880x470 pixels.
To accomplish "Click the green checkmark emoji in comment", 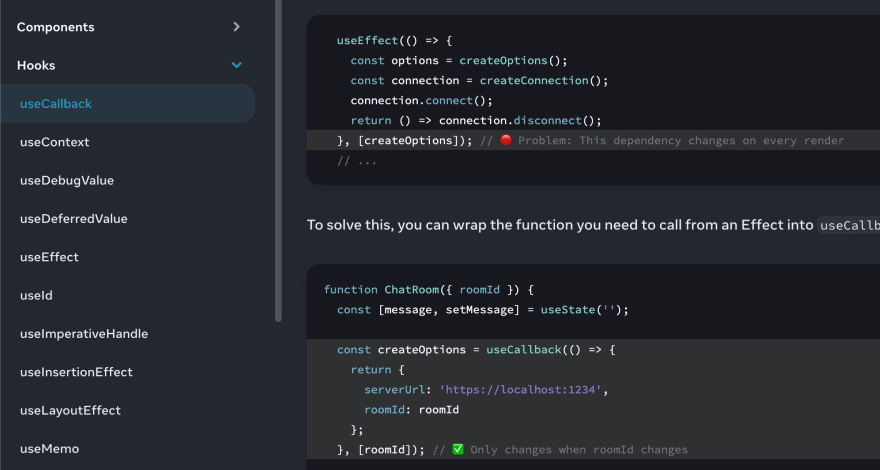I will coord(458,449).
